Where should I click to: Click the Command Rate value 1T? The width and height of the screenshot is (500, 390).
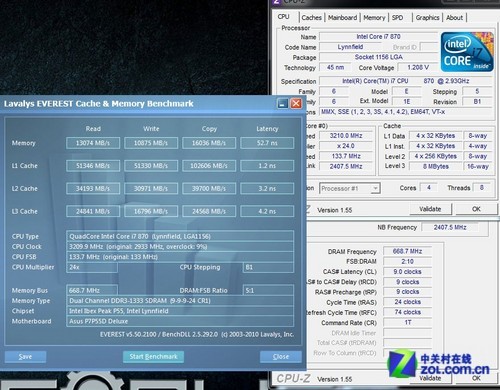[x=407, y=323]
